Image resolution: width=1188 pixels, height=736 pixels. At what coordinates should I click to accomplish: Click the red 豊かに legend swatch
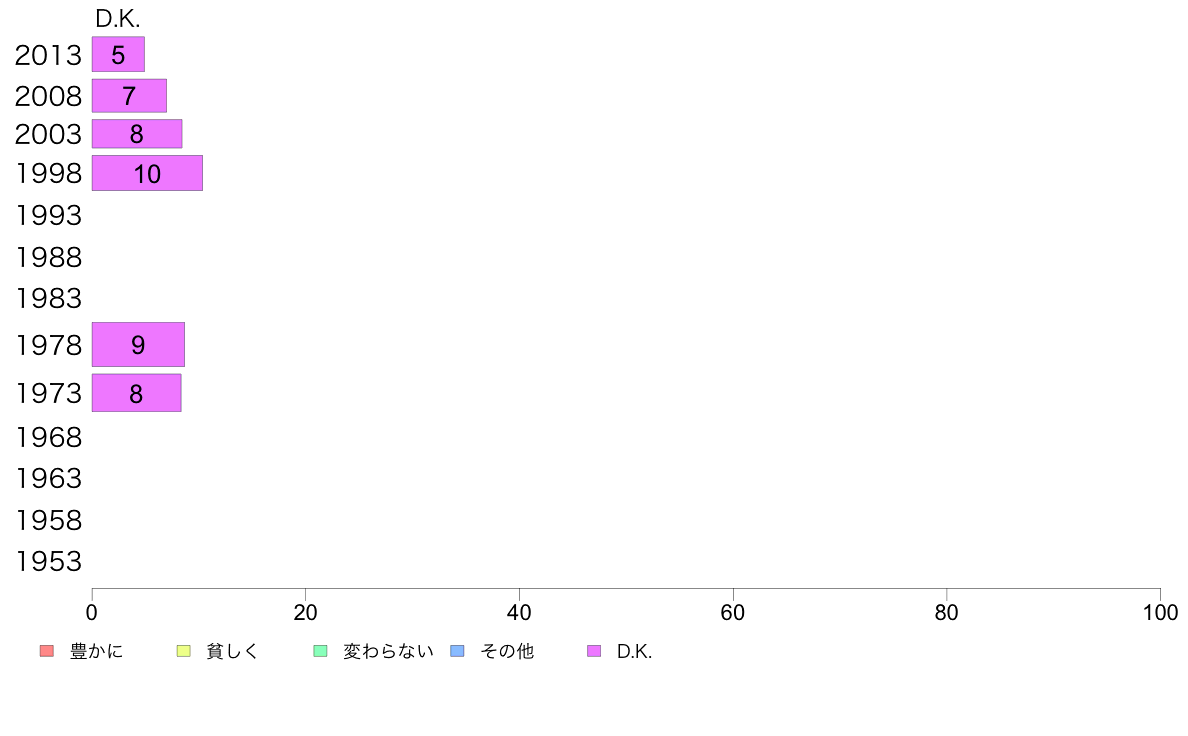(47, 651)
